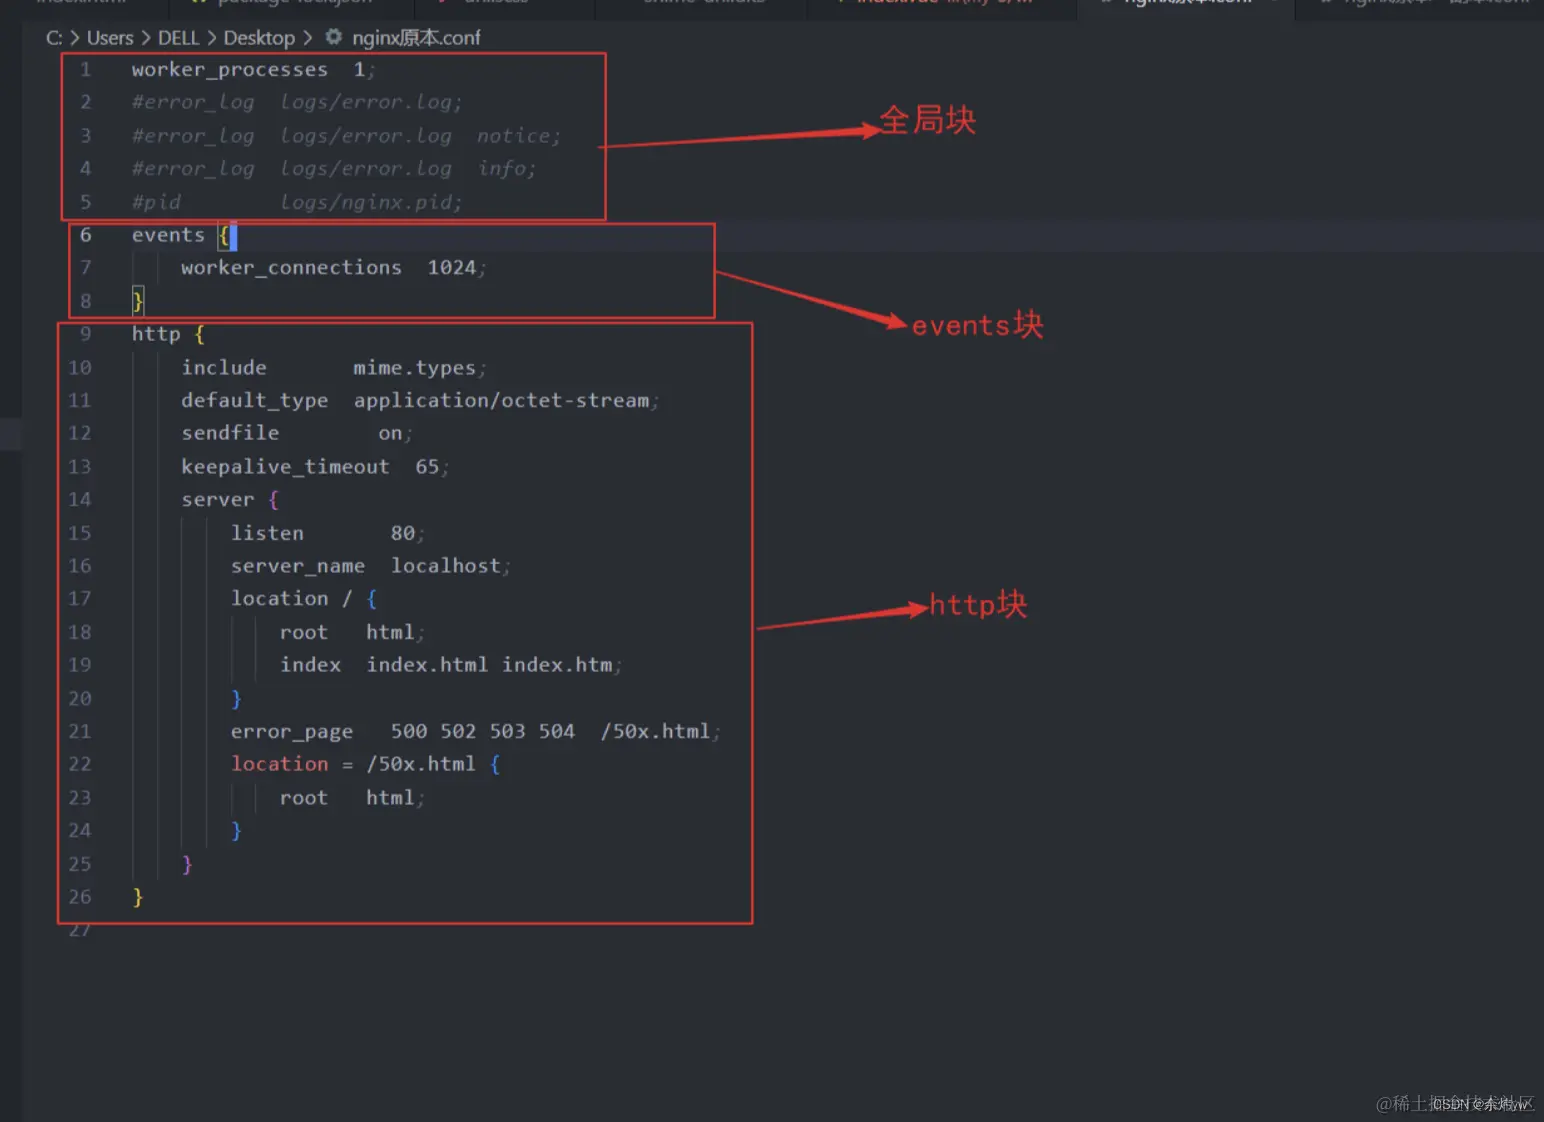Image resolution: width=1544 pixels, height=1122 pixels.
Task: Click 'root' on line 18
Action: [304, 633]
